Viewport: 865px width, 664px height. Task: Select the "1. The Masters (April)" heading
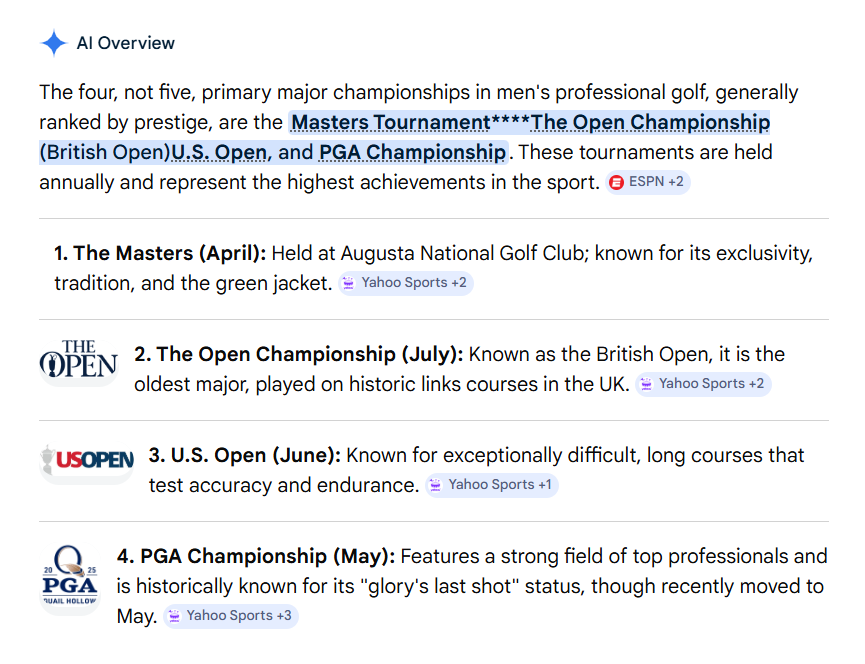tap(160, 253)
